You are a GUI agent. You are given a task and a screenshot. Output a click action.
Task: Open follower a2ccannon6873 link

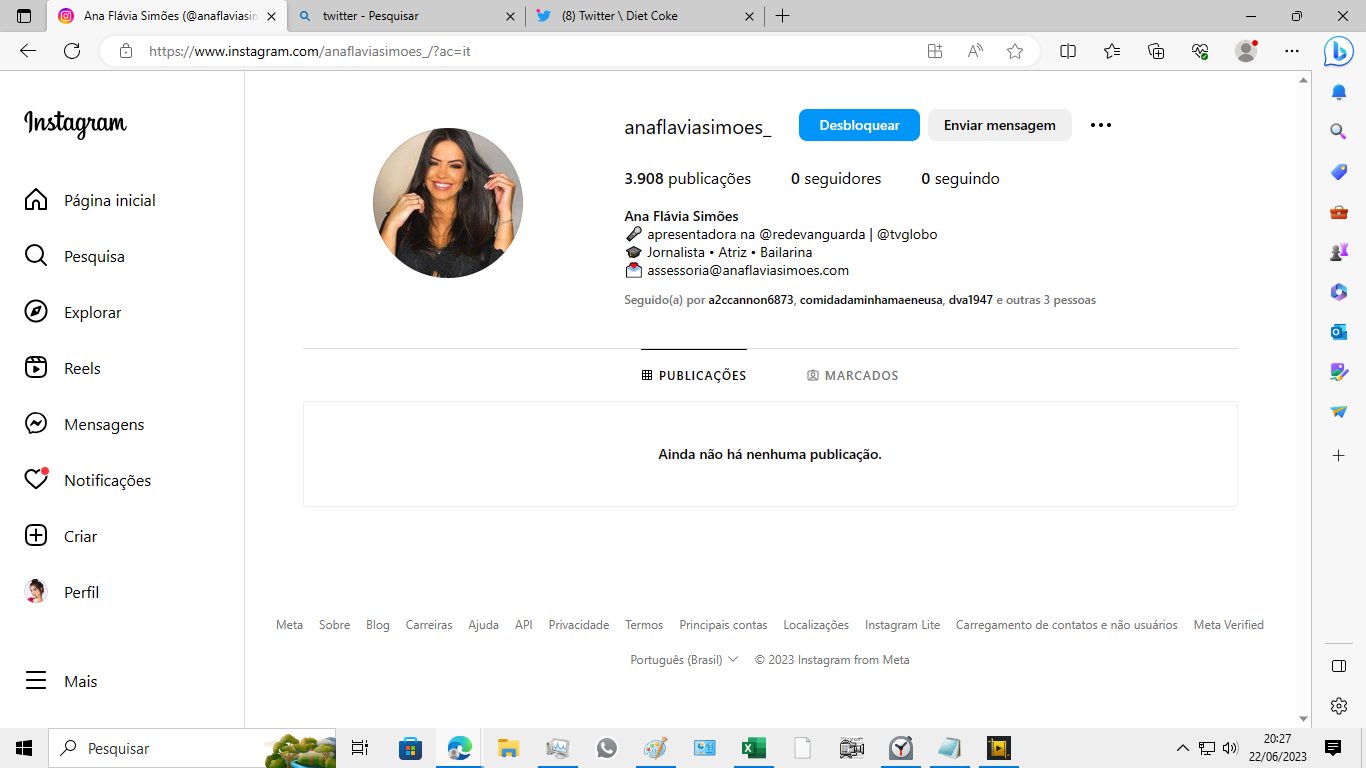click(750, 300)
